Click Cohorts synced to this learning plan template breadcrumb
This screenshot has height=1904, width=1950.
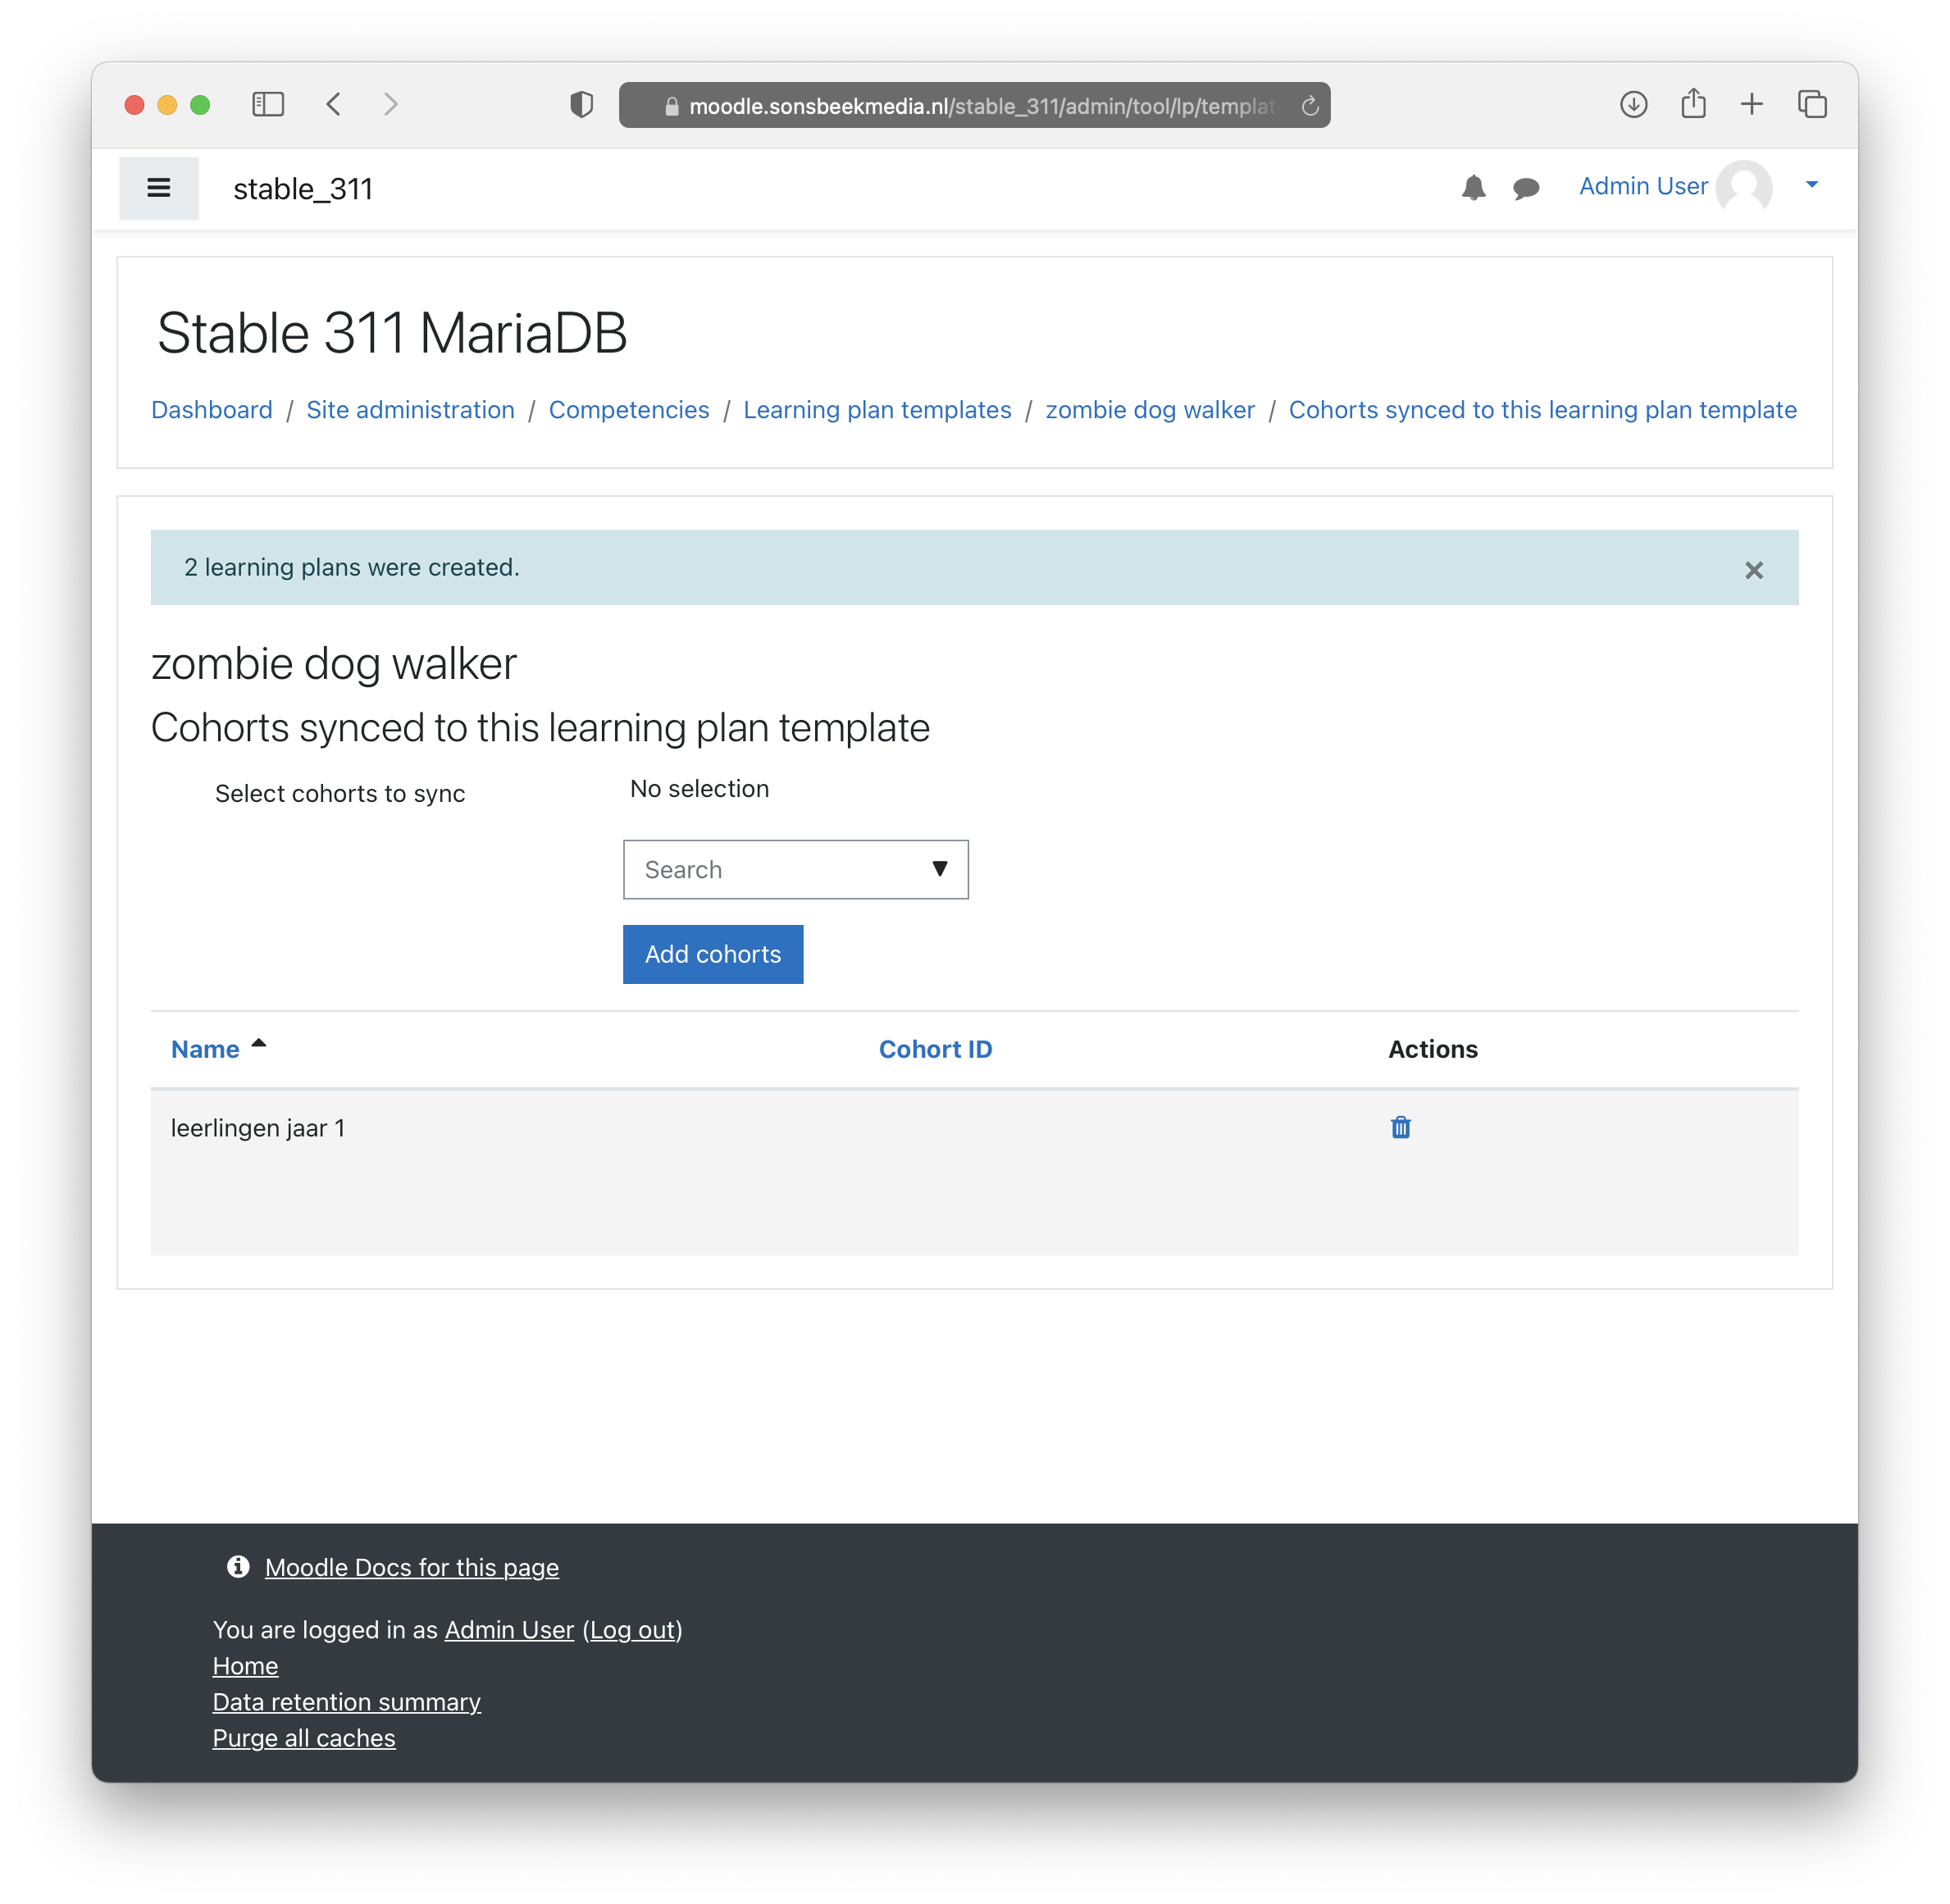tap(1542, 410)
